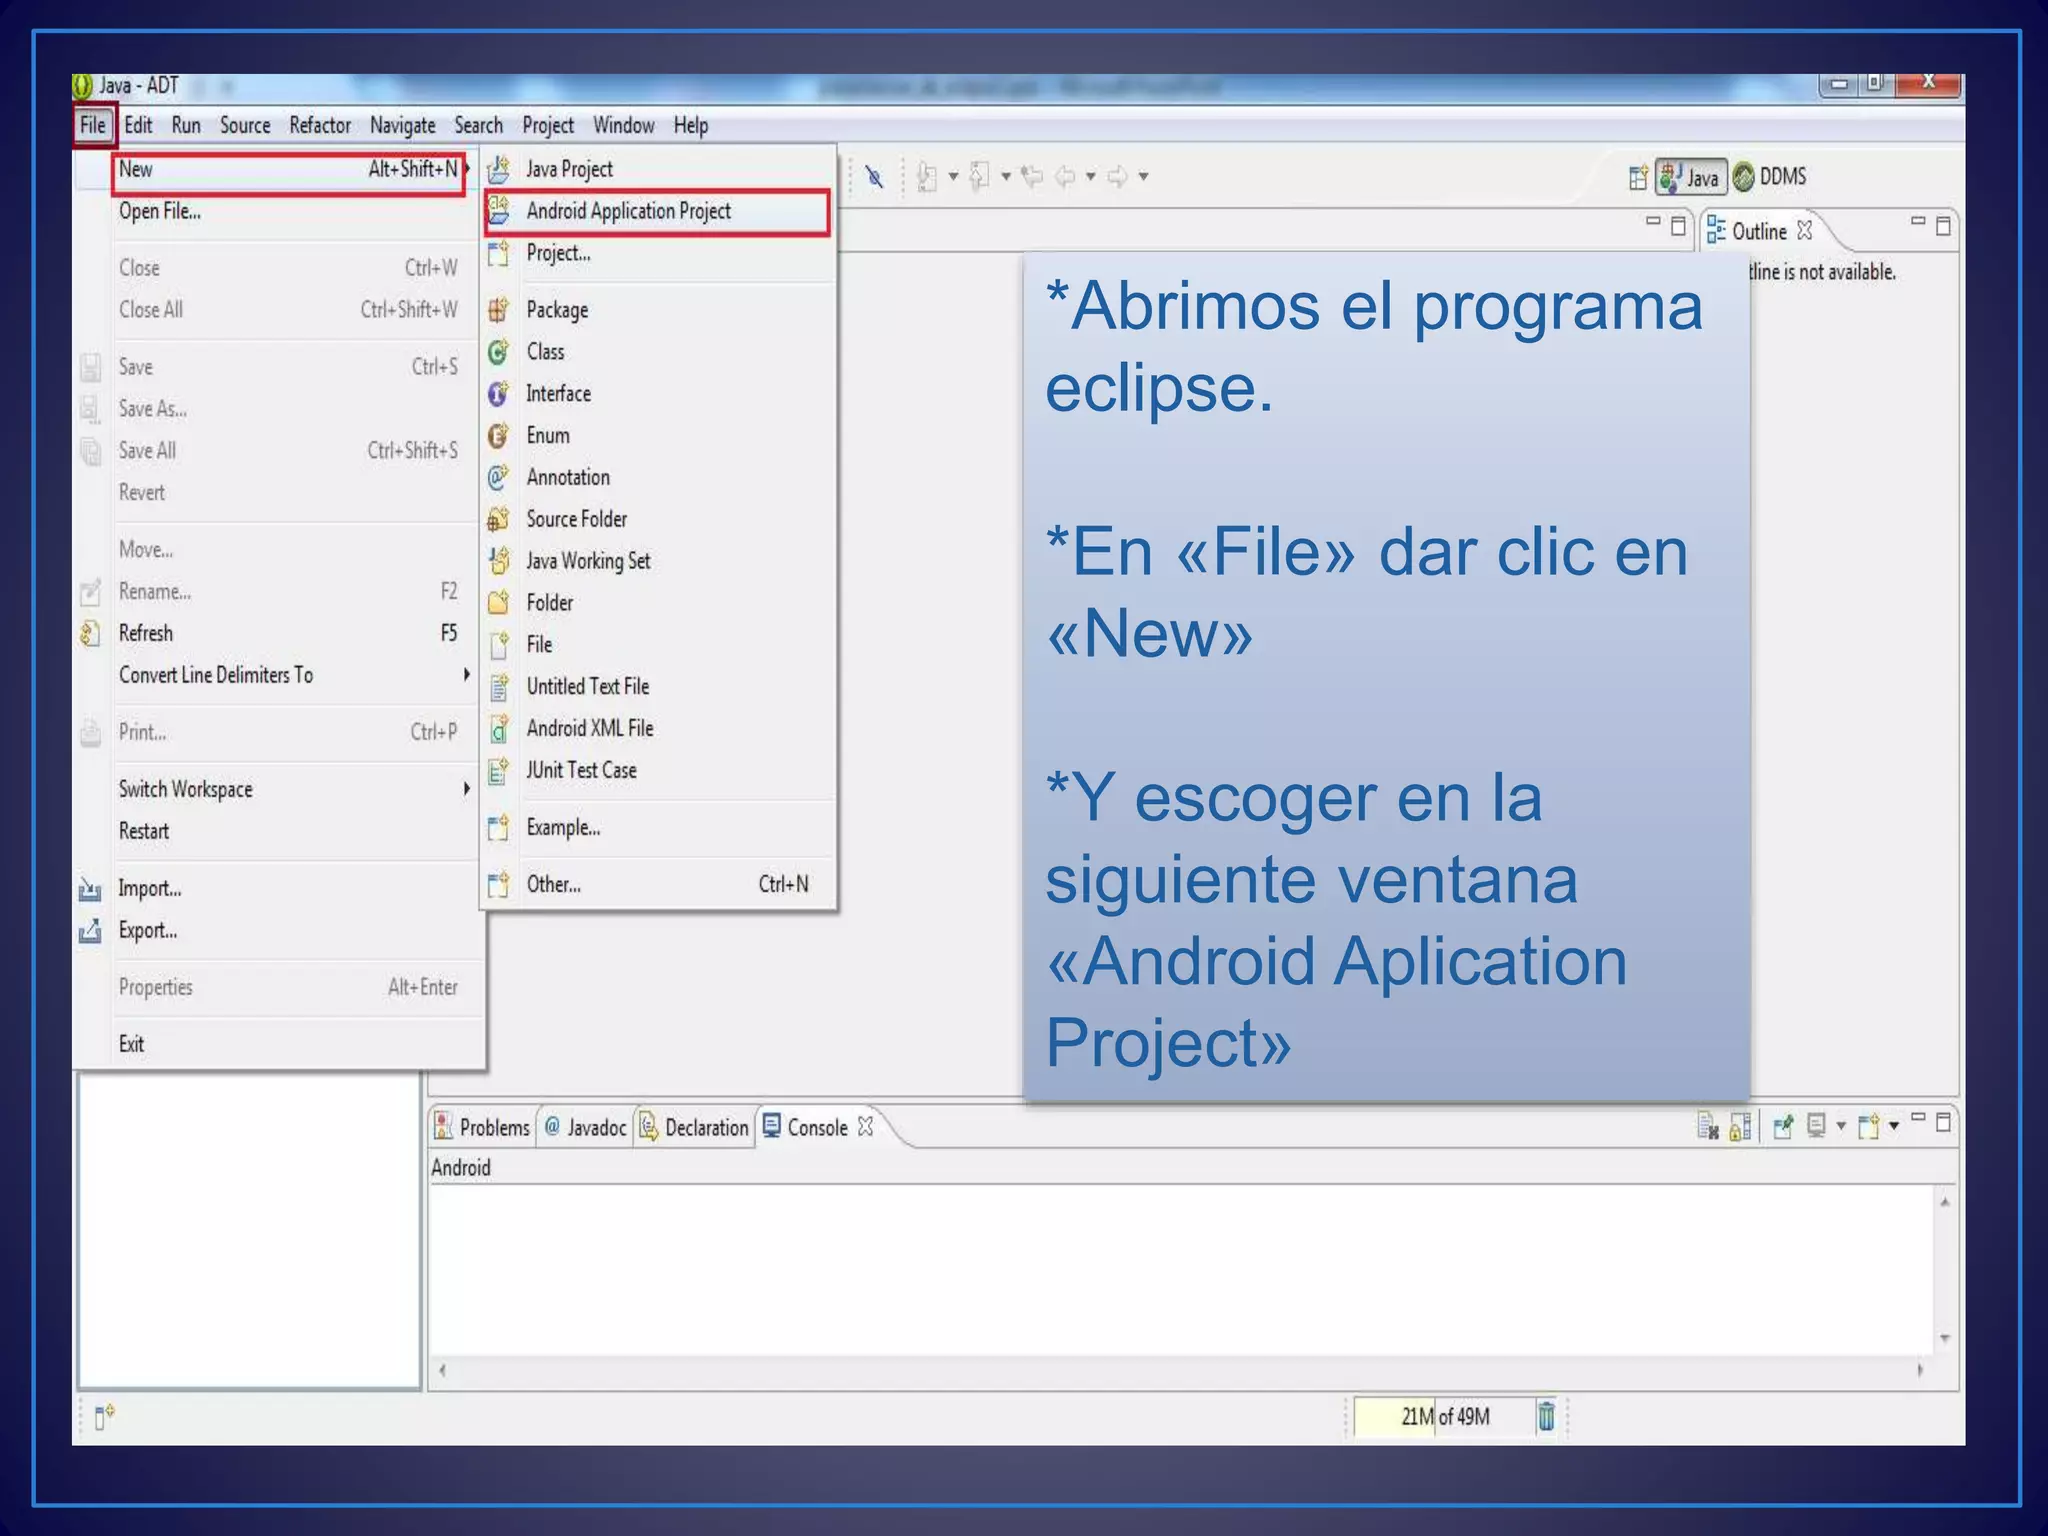The height and width of the screenshot is (1536, 2048).
Task: Open the new console dropdown arrow
Action: [x=1893, y=1127]
